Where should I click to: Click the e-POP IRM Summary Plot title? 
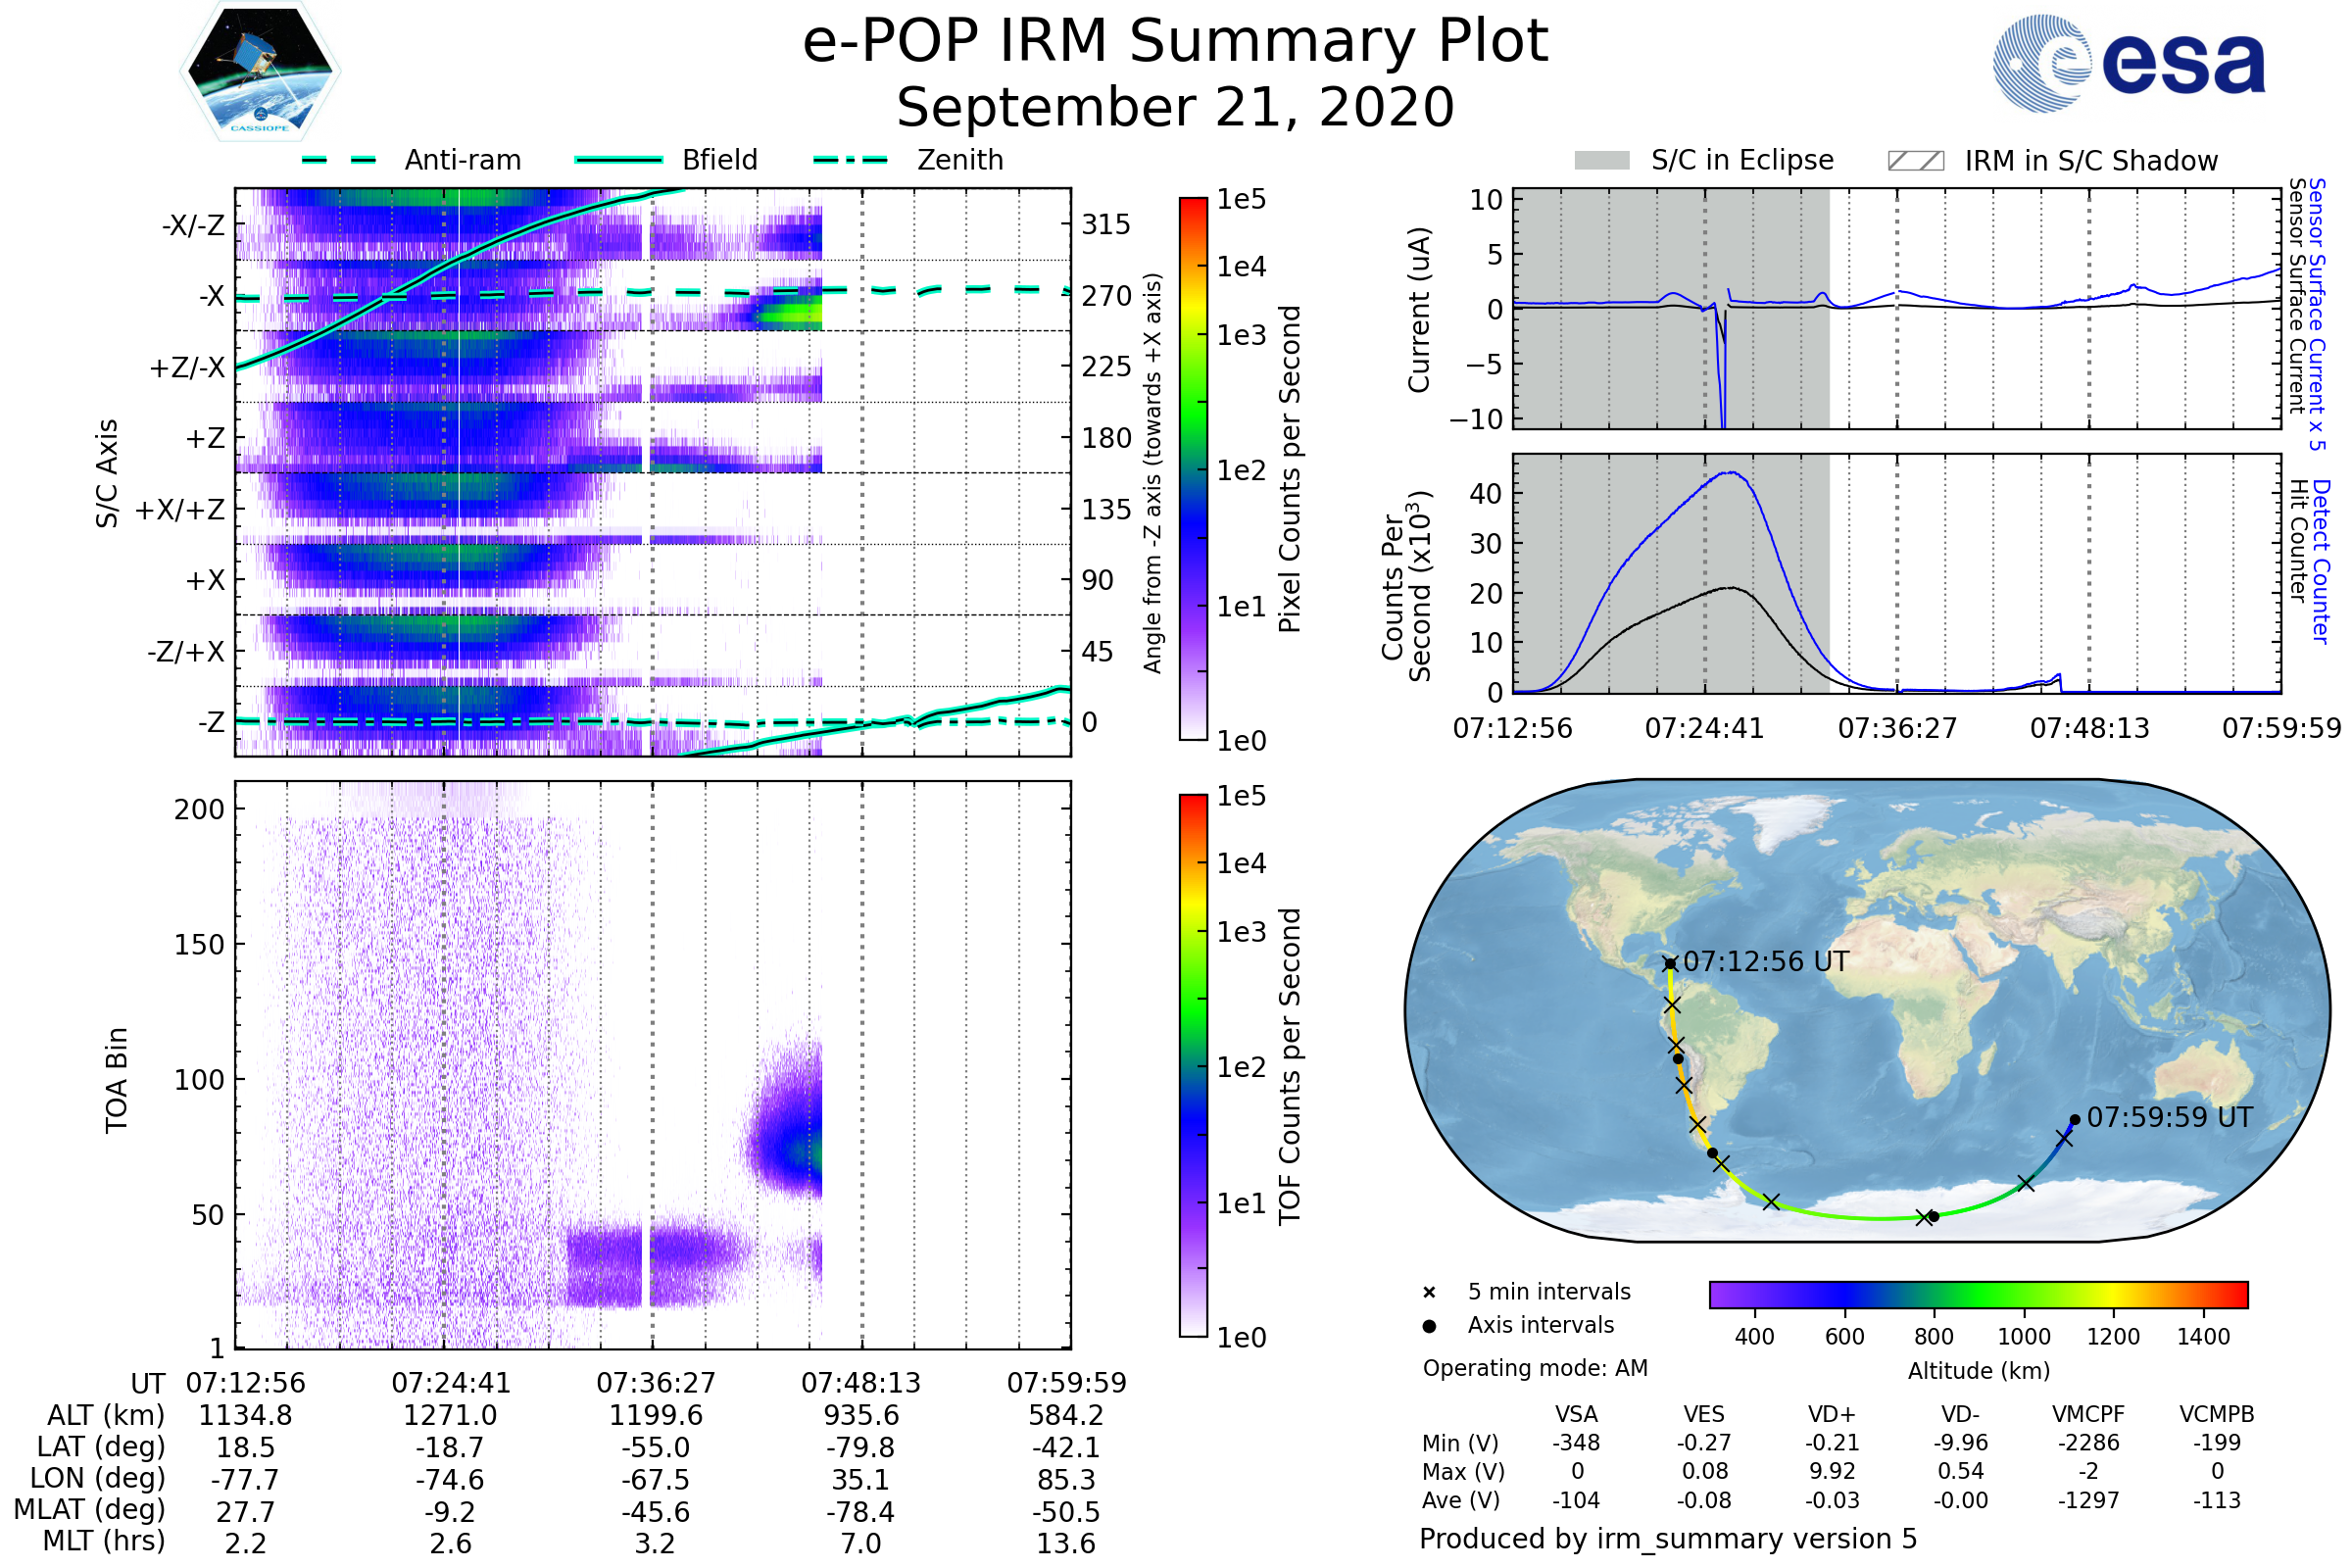pyautogui.click(x=1175, y=42)
